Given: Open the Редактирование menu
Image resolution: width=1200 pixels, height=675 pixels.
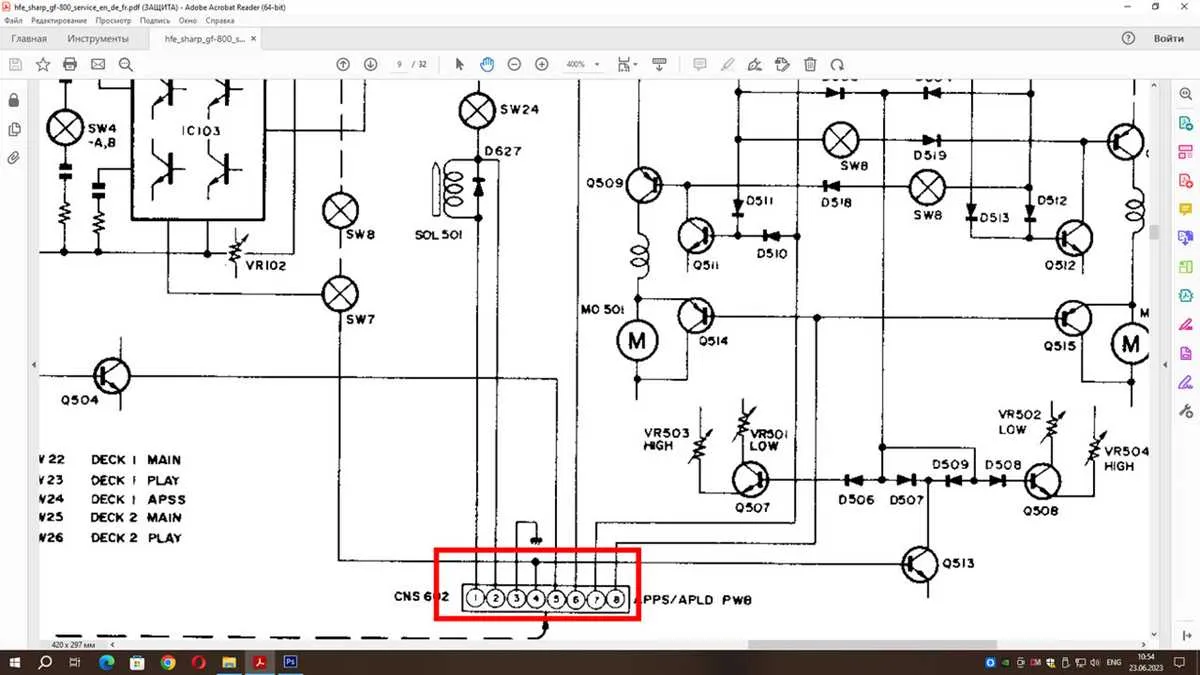Looking at the screenshot, I should pos(59,20).
